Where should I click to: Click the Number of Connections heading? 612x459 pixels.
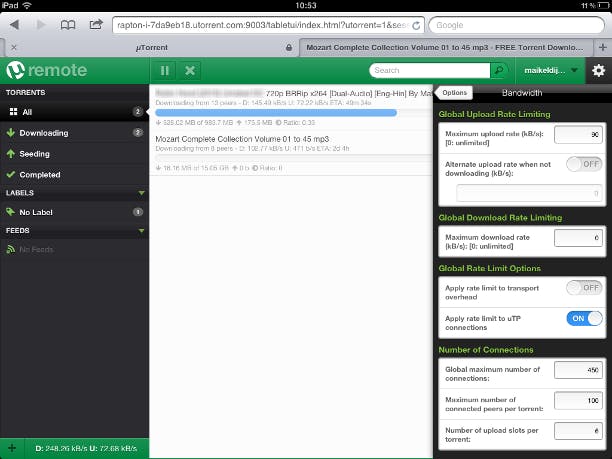(486, 350)
